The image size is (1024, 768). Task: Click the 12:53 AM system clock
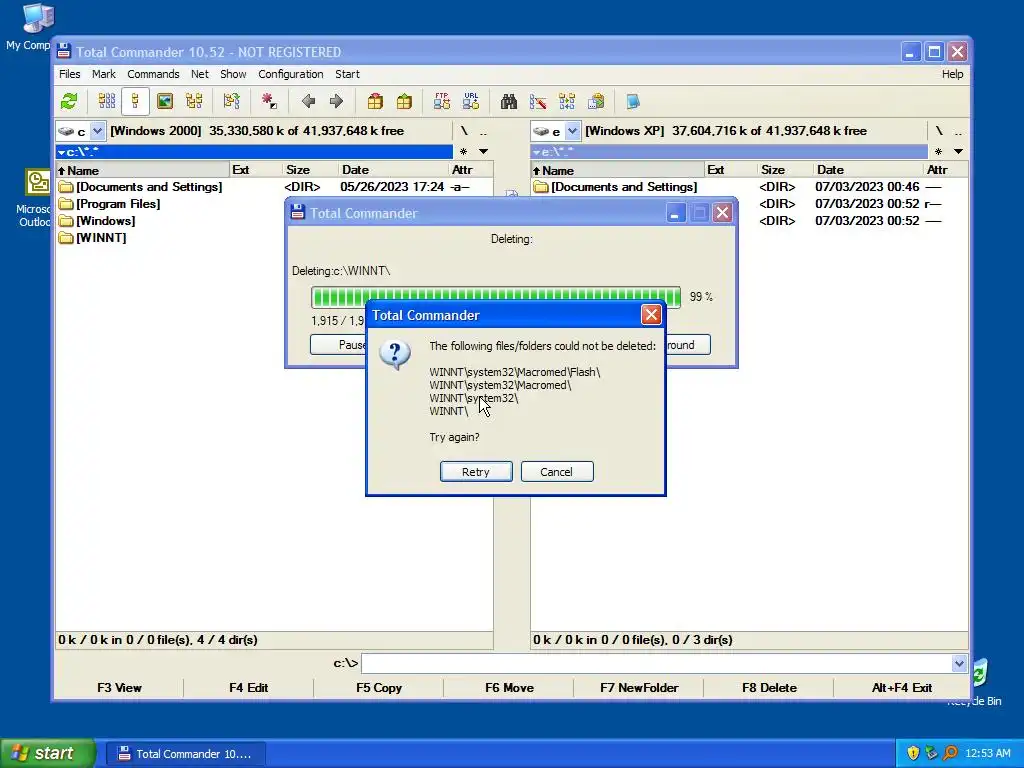(x=987, y=753)
